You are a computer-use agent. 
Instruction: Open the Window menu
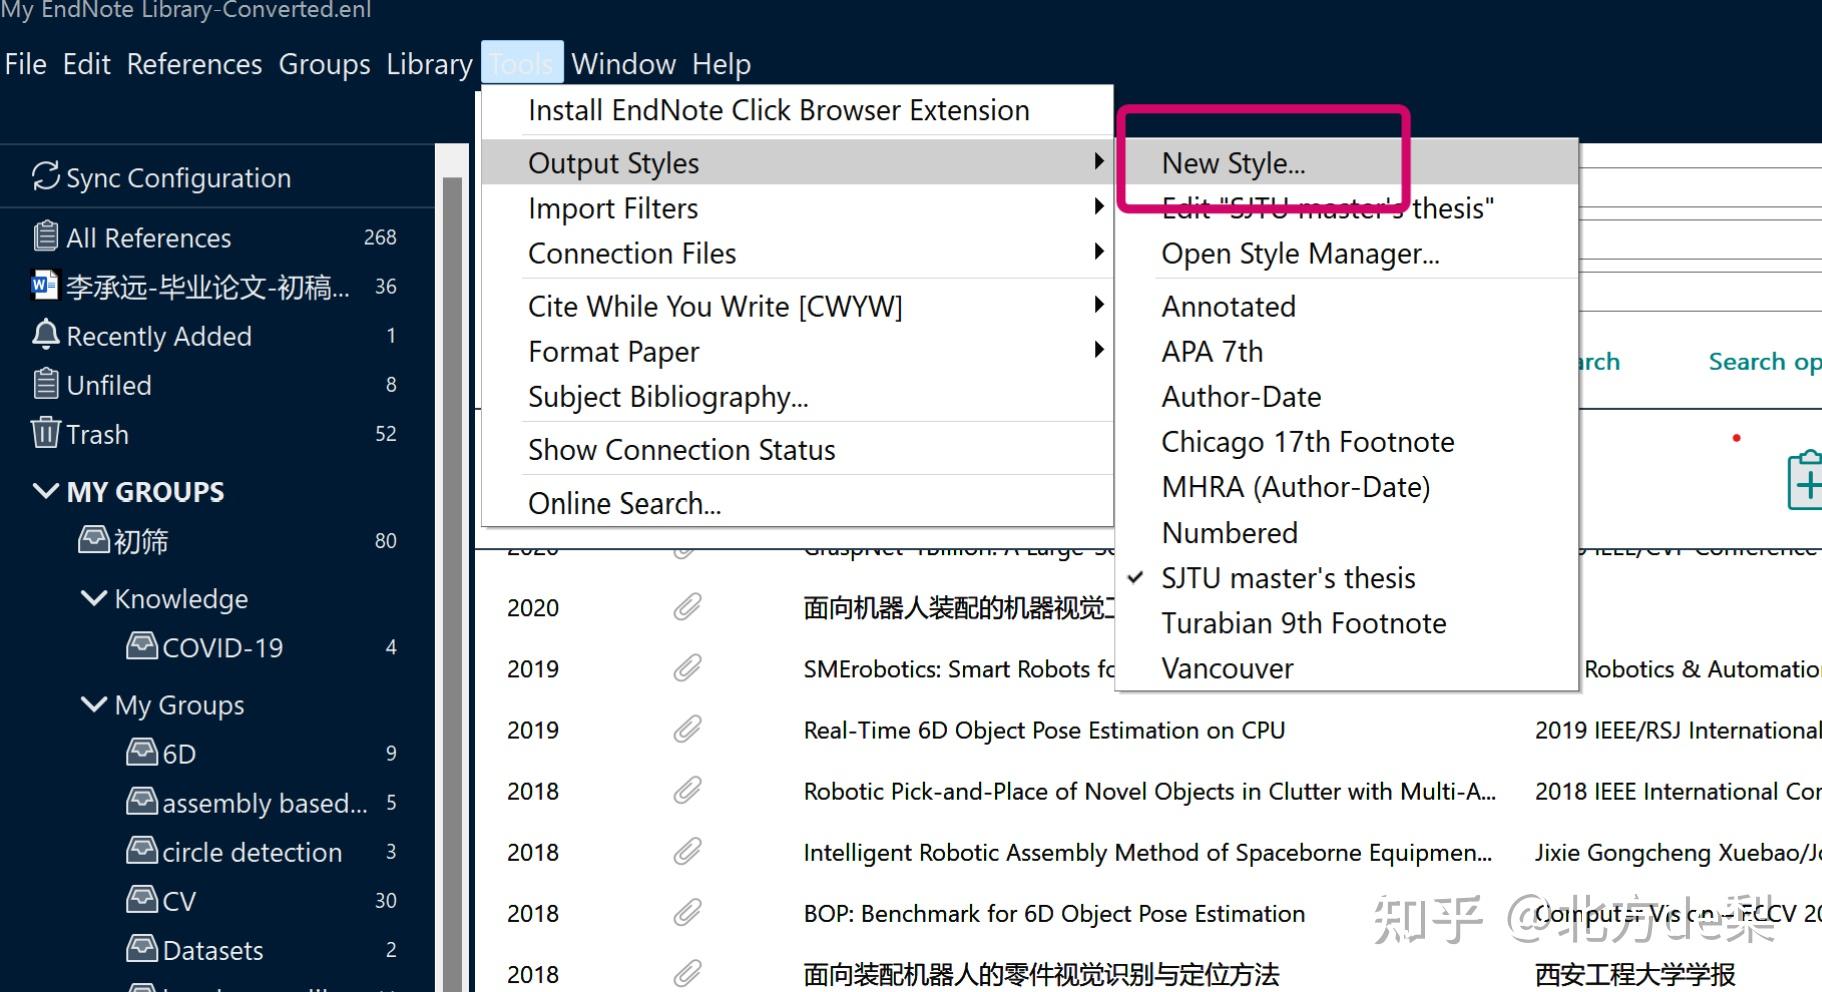(x=624, y=64)
